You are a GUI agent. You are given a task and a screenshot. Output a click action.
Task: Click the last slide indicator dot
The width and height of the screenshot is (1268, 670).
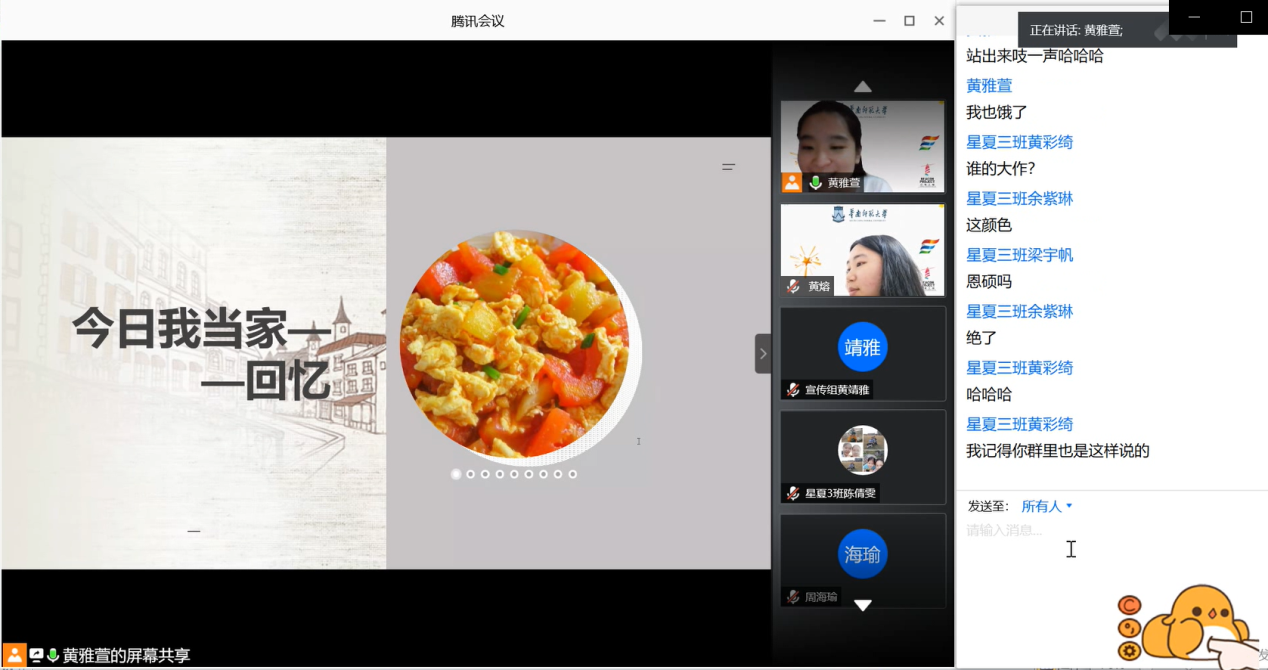(573, 474)
